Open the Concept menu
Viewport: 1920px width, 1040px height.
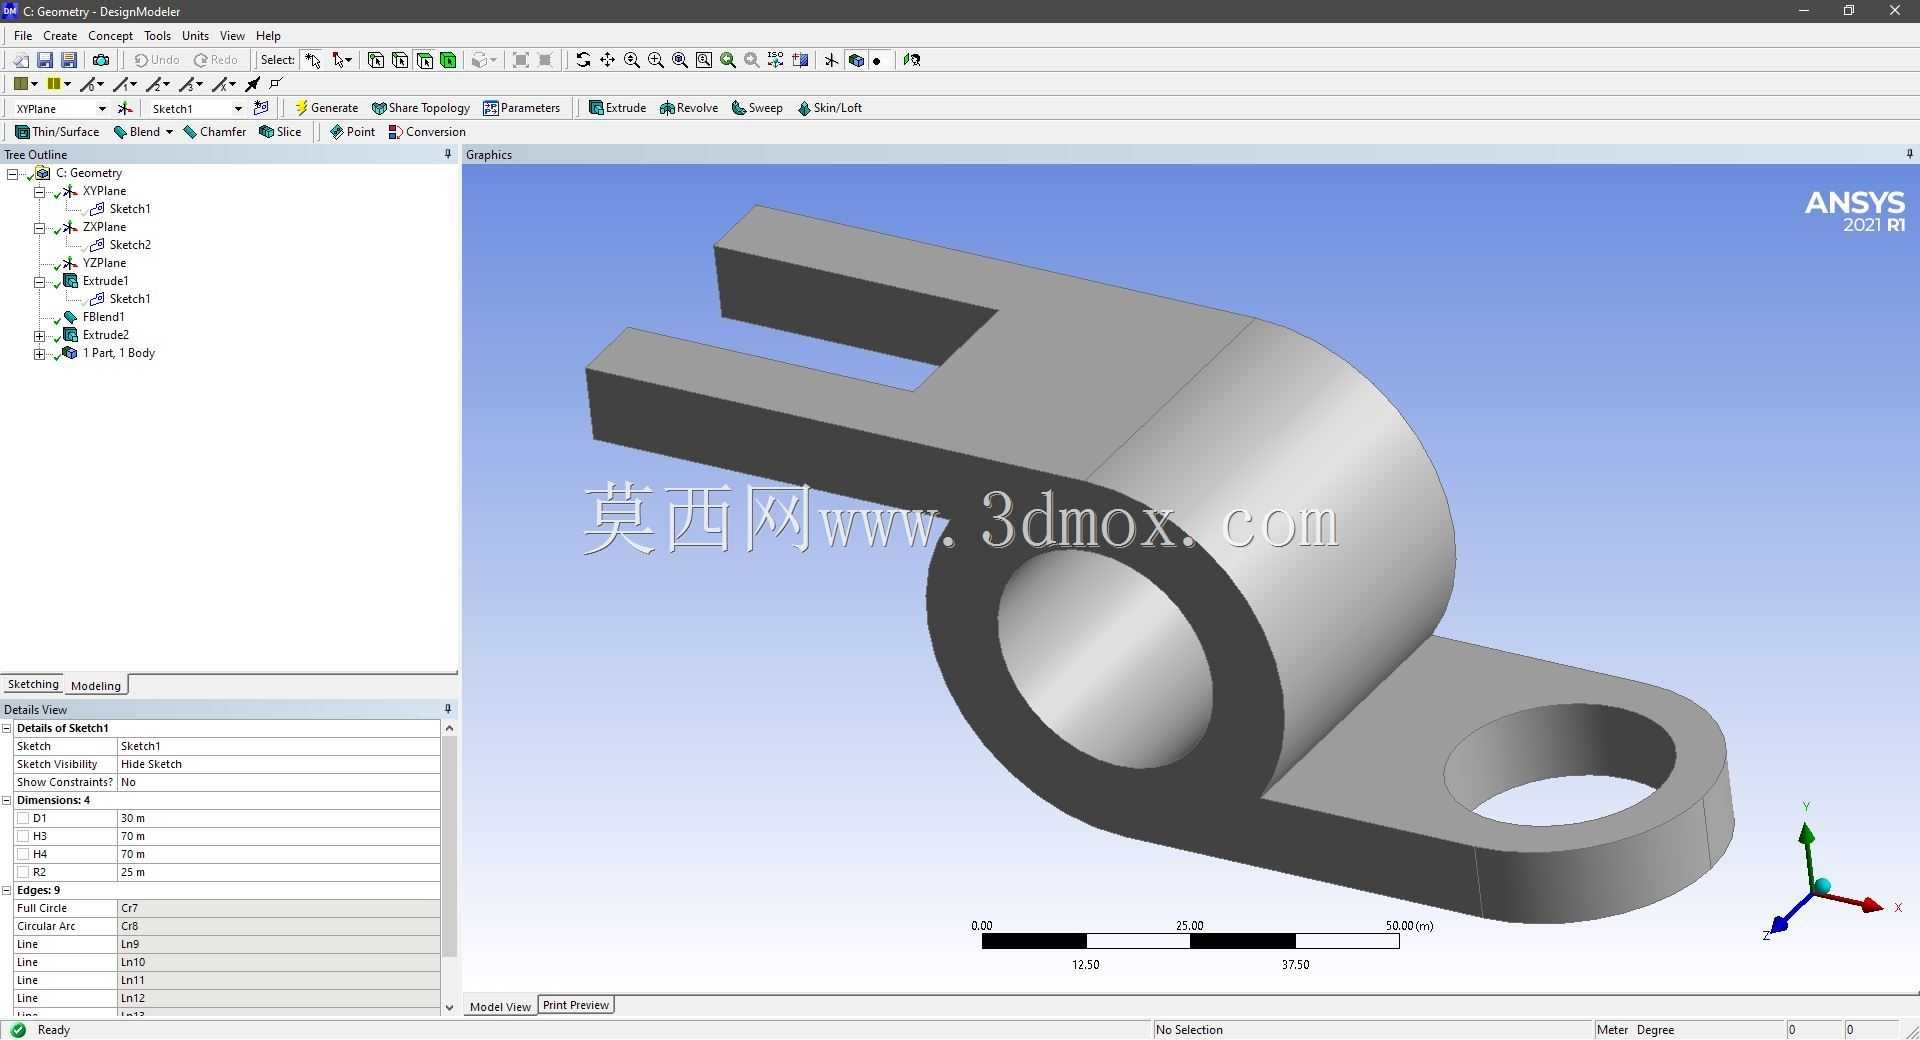click(110, 35)
